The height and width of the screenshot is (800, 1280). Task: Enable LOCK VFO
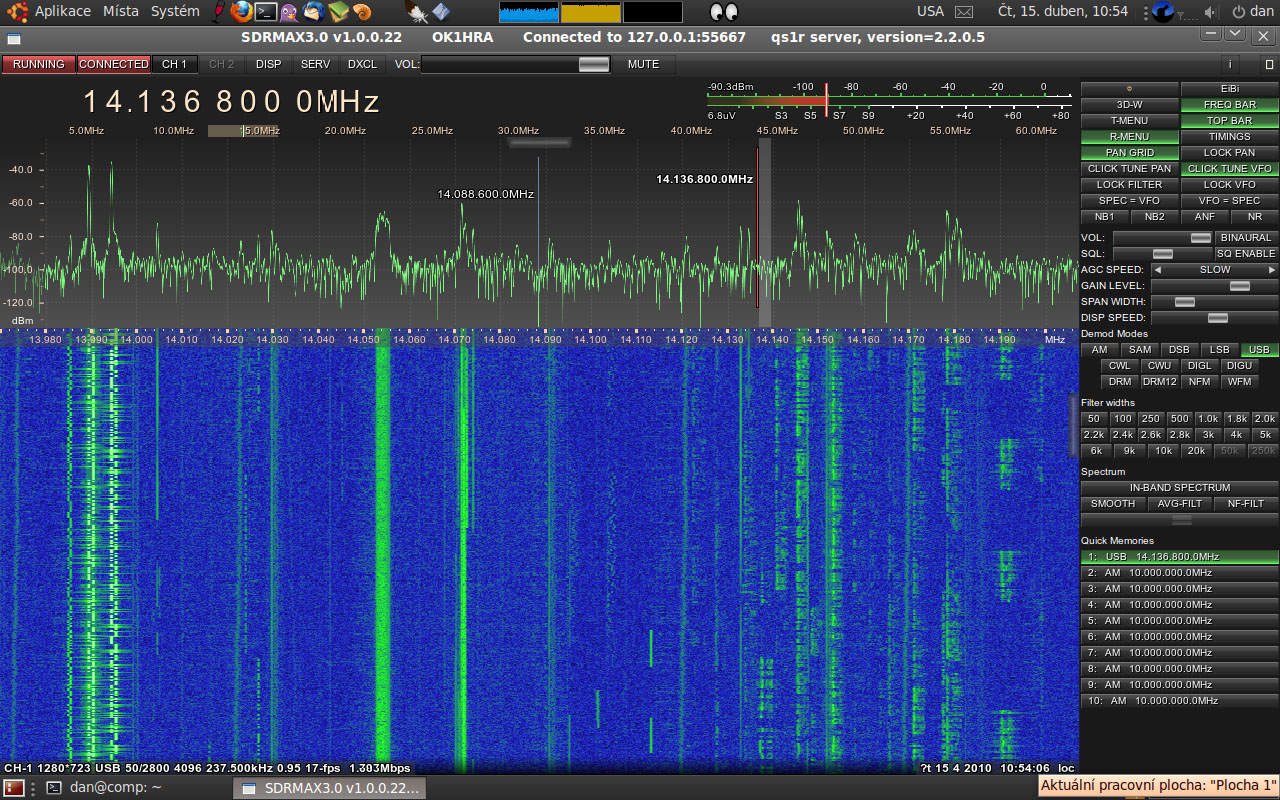[1229, 185]
